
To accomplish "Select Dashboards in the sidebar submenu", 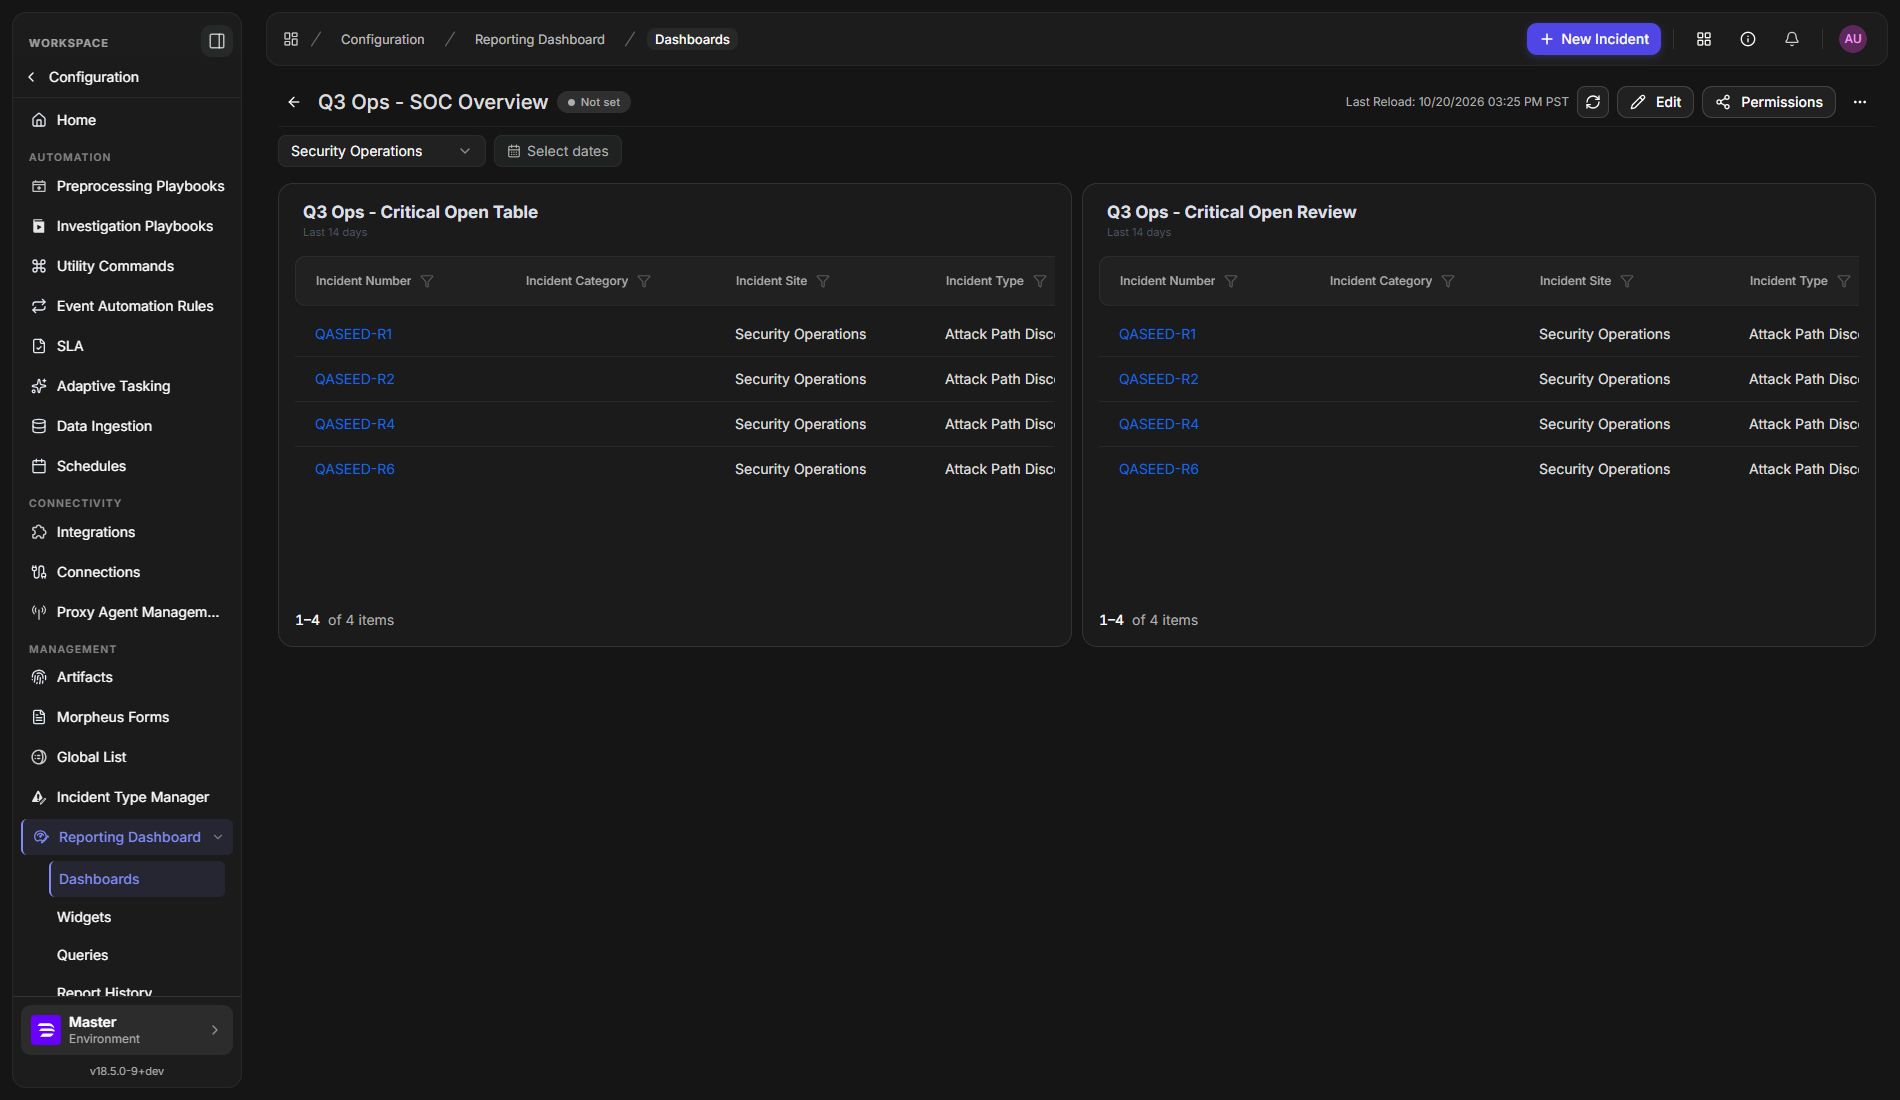I will pyautogui.click(x=137, y=879).
